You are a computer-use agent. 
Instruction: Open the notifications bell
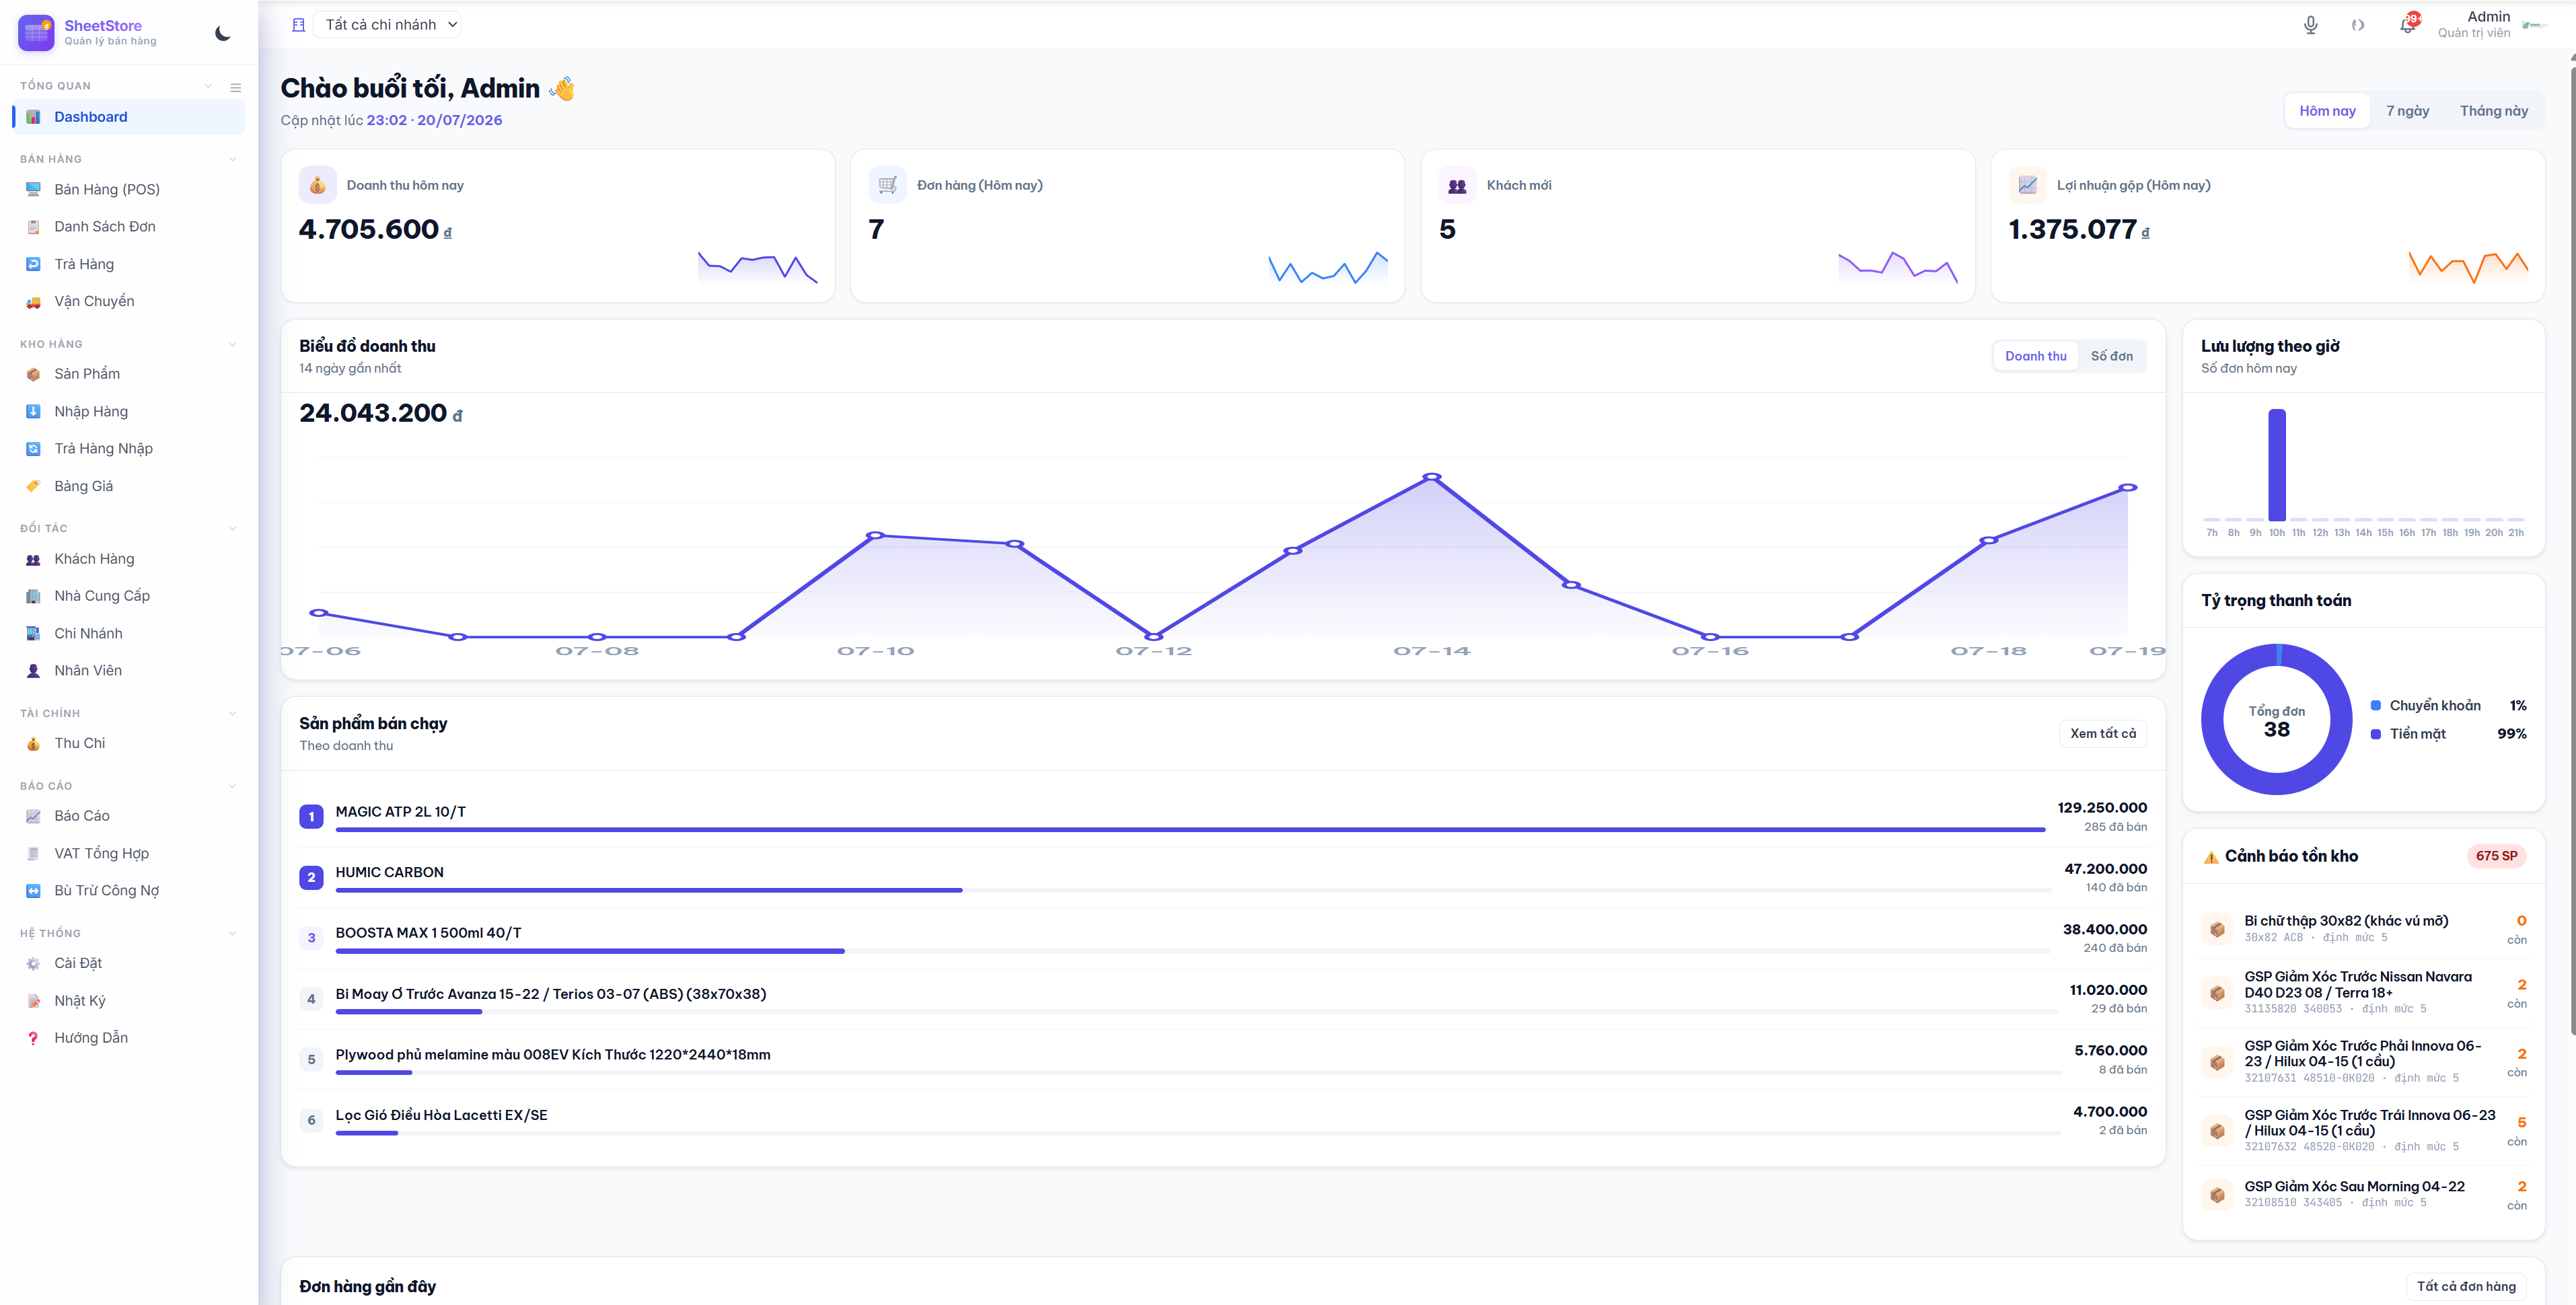pos(2408,25)
